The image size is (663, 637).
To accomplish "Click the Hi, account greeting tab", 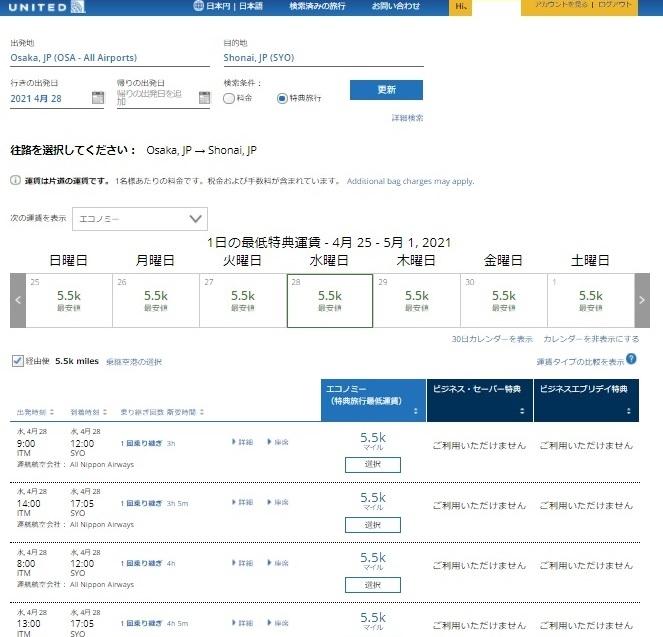I will [460, 7].
